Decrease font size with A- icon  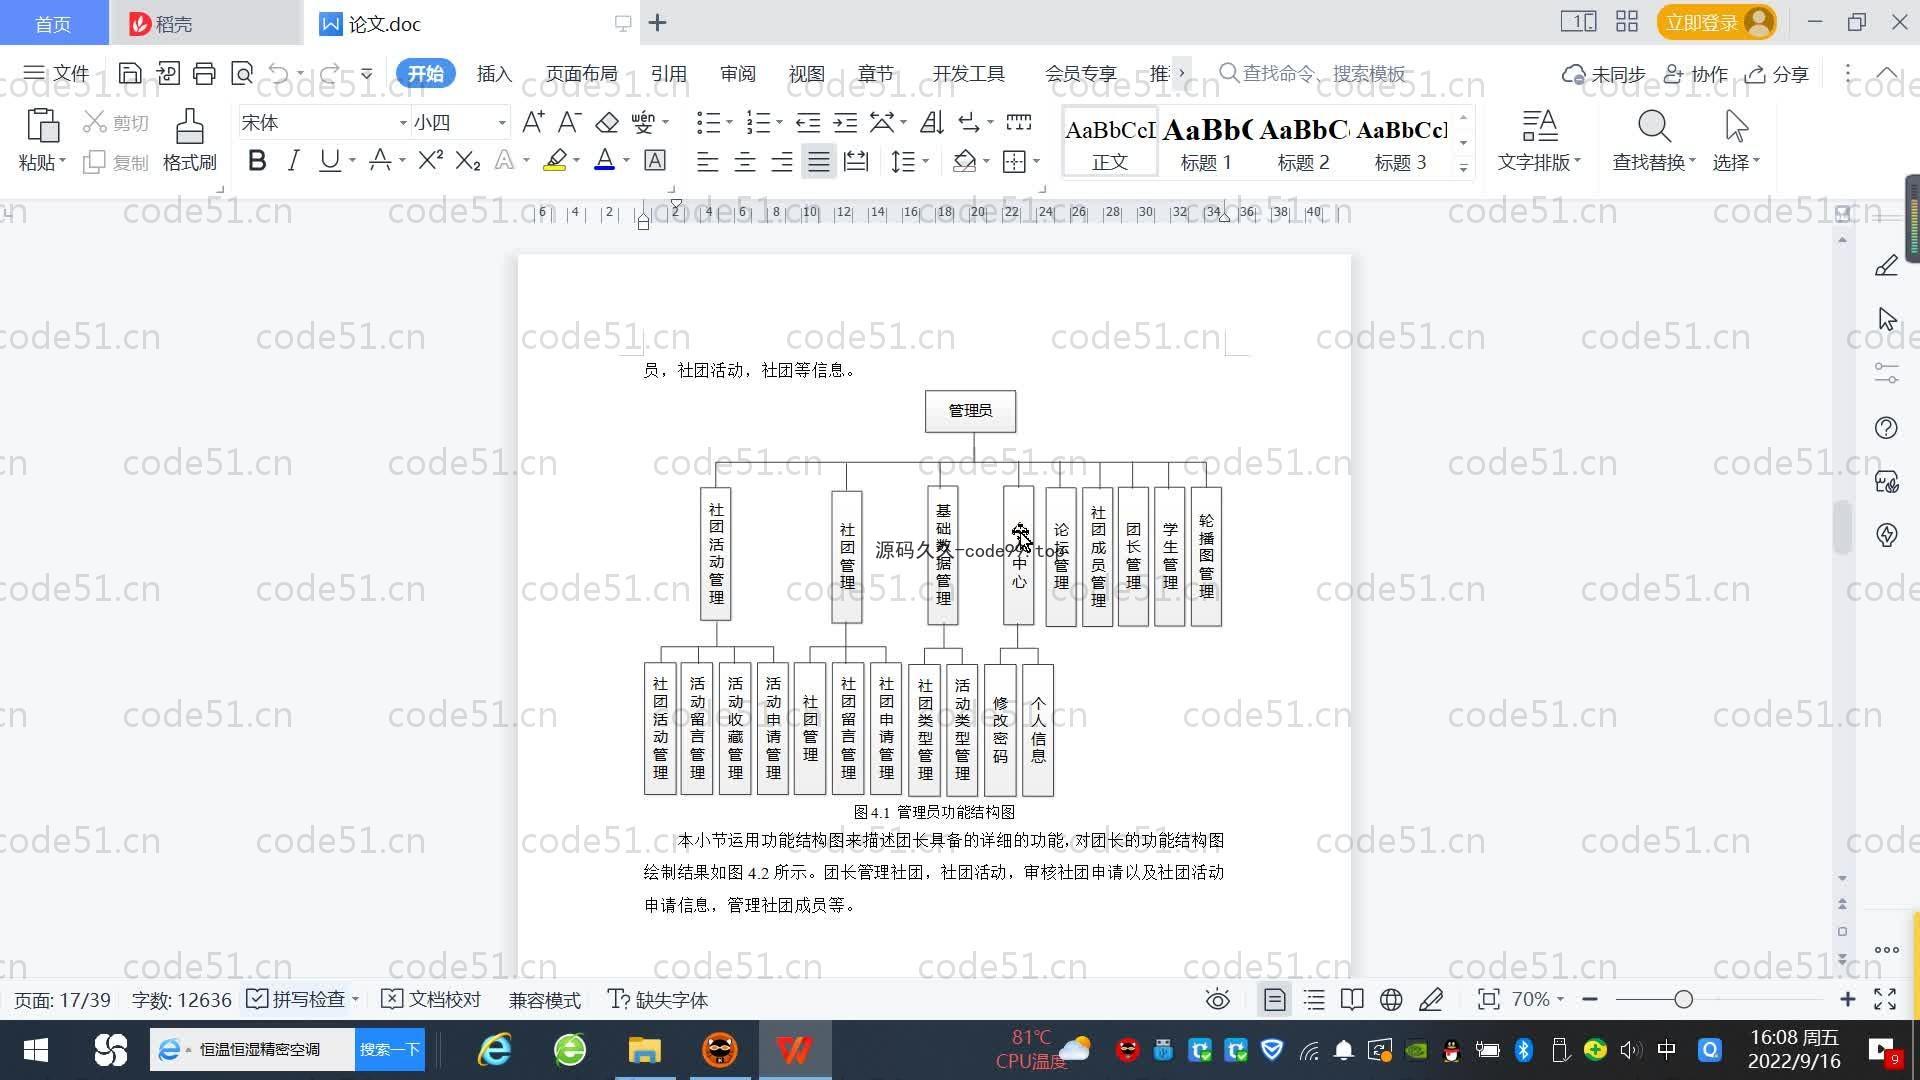click(569, 122)
